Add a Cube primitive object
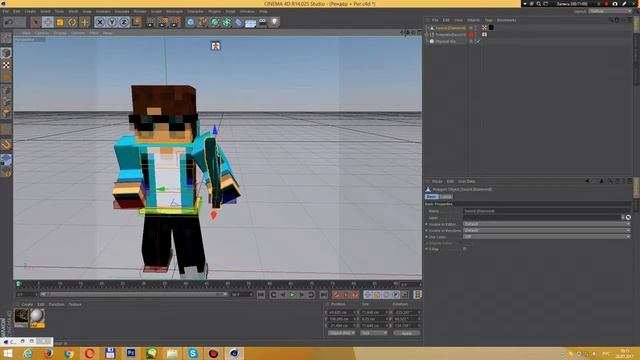This screenshot has height=360, width=640. click(190, 22)
